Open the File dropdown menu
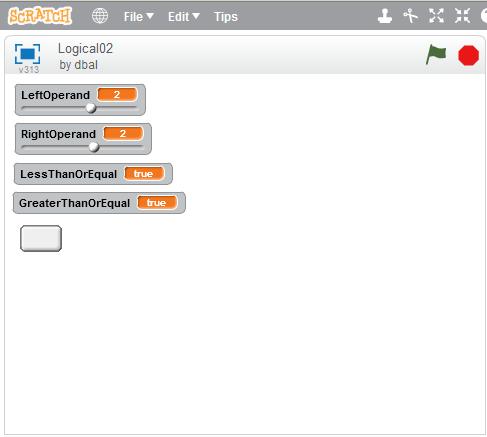 pos(138,17)
